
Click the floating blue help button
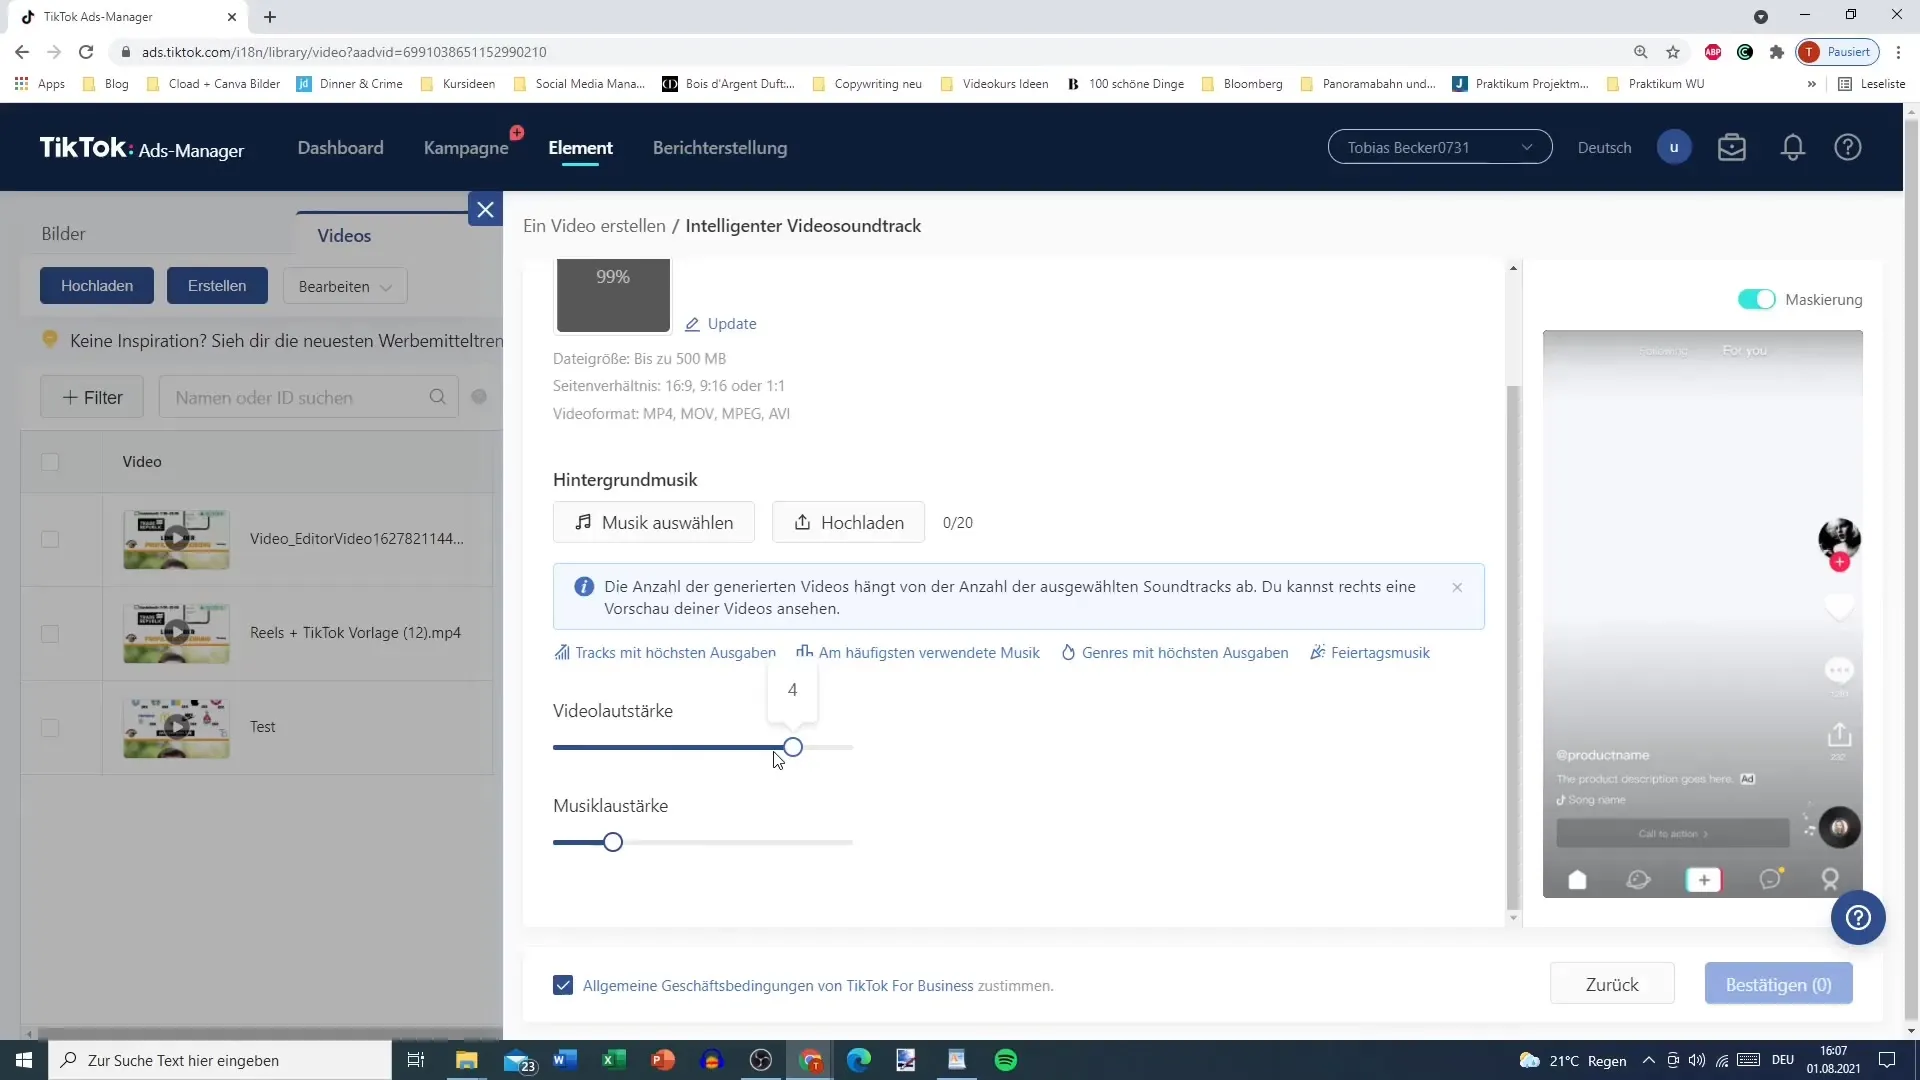point(1858,917)
